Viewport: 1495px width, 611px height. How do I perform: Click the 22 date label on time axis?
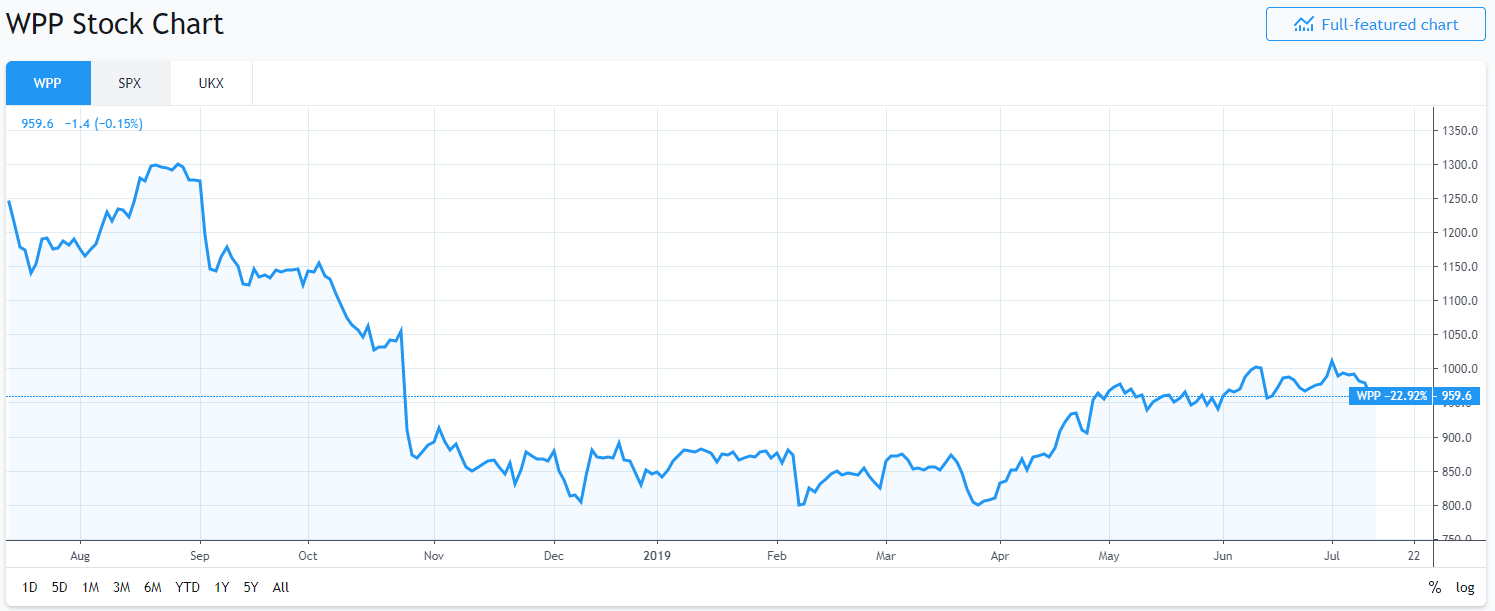(x=1412, y=555)
